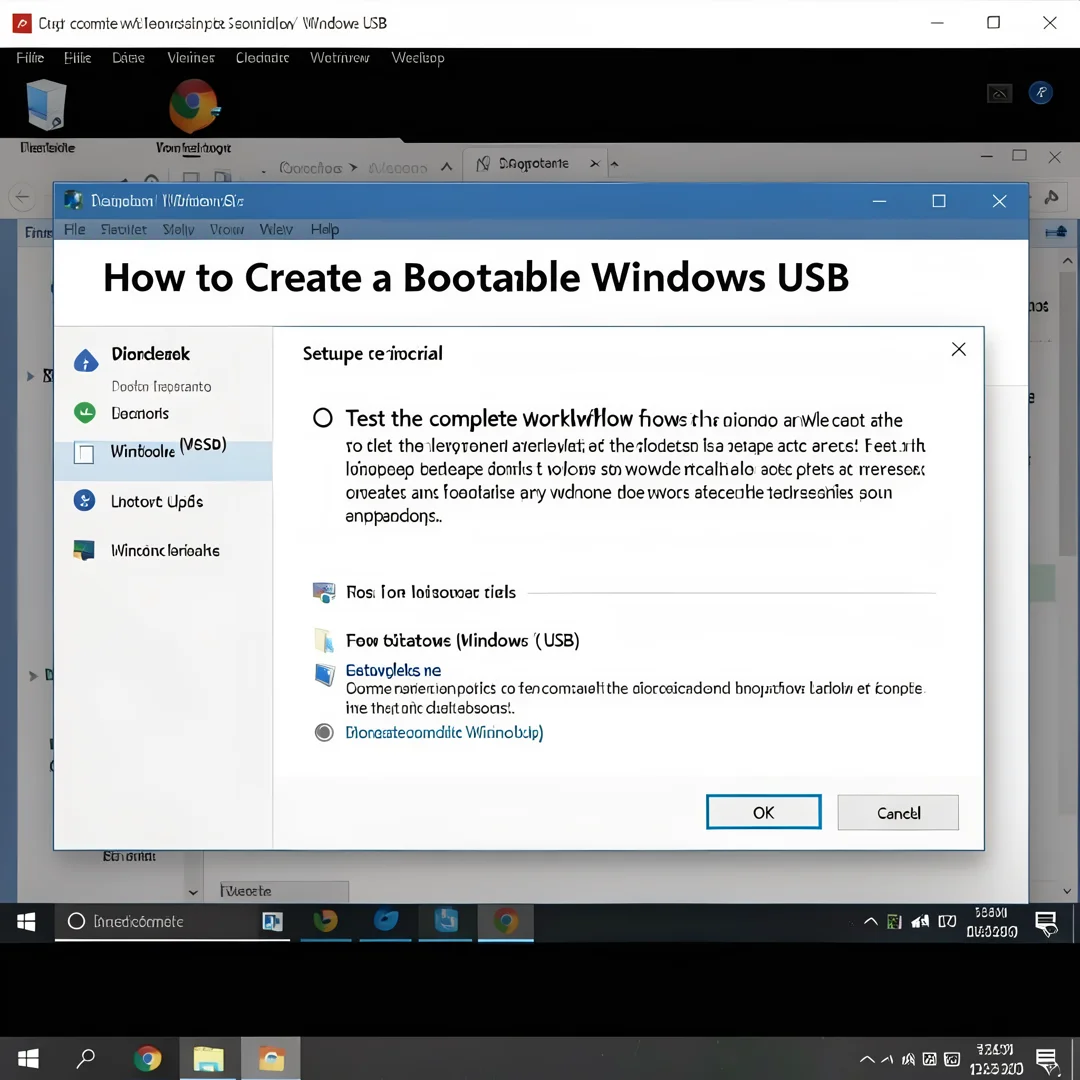Click the volume icon in the inner taskbar tray
This screenshot has height=1080, width=1080.
tap(920, 922)
